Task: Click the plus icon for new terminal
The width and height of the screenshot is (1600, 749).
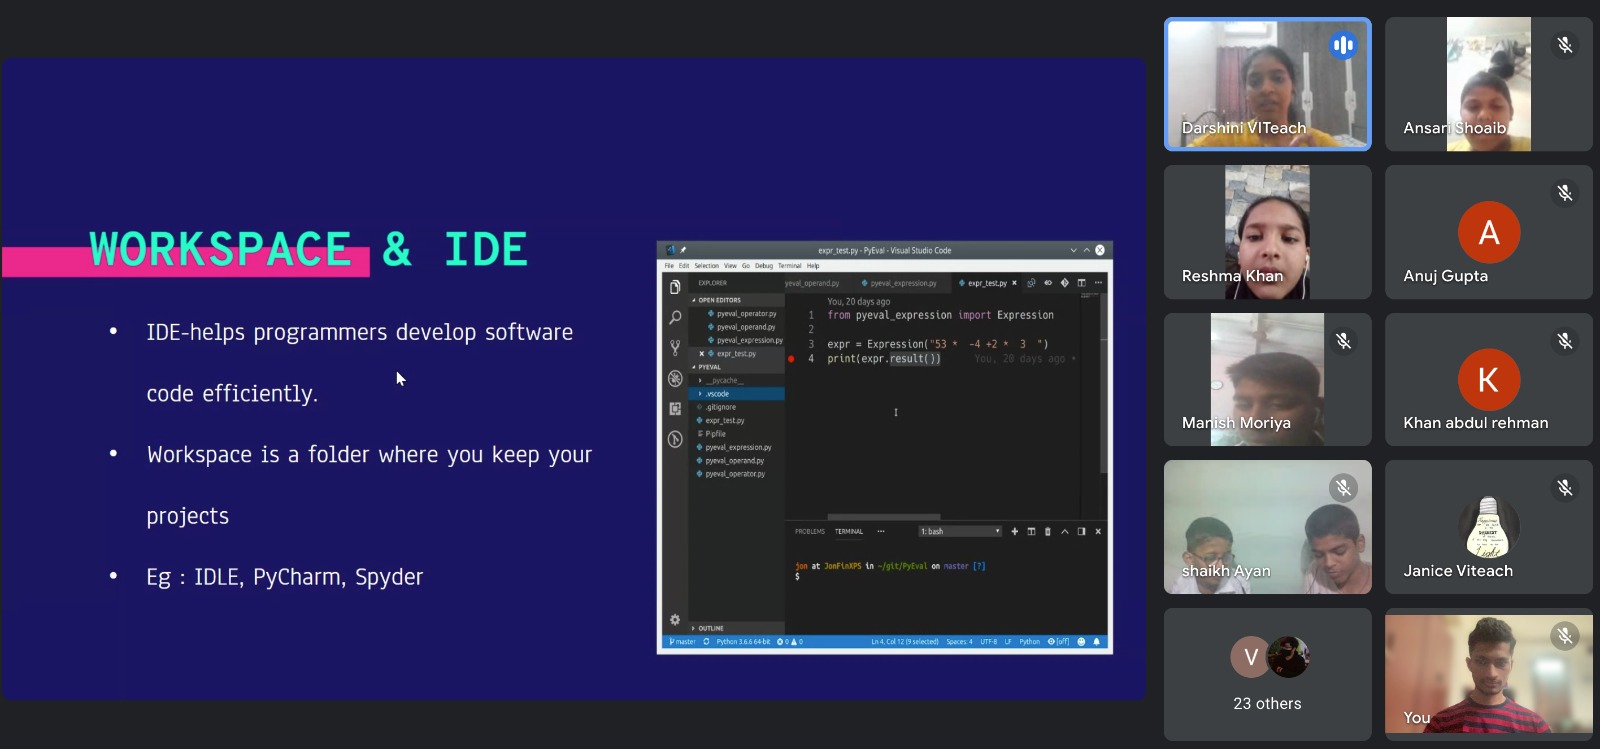Action: [x=1014, y=532]
